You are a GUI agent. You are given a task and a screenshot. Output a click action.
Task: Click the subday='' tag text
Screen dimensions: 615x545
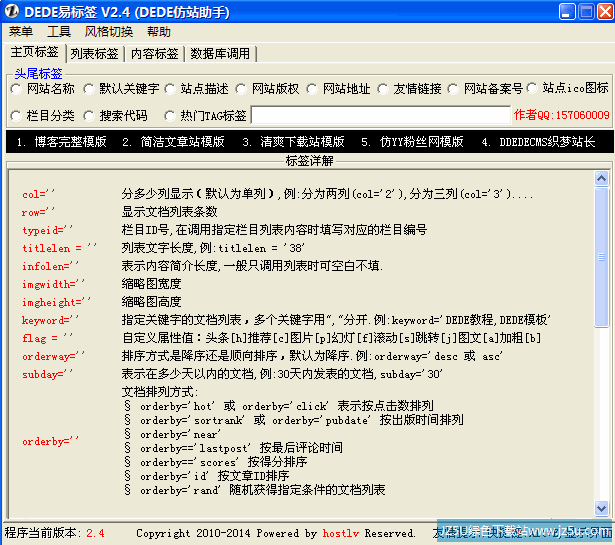tap(47, 374)
